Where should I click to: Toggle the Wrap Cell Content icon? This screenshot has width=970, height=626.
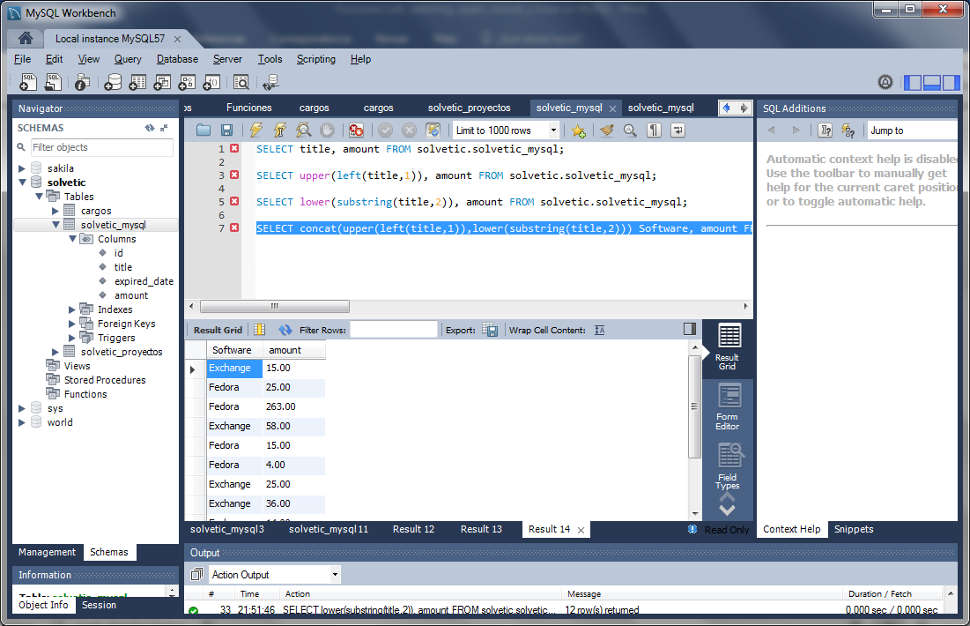coord(599,330)
